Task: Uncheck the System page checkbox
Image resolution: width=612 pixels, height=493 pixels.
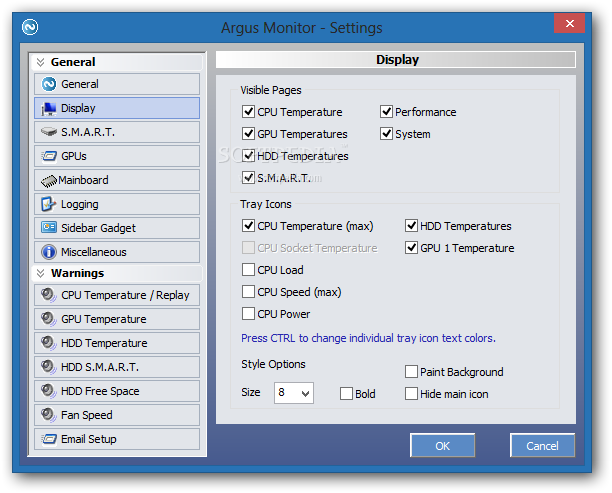Action: [x=386, y=134]
